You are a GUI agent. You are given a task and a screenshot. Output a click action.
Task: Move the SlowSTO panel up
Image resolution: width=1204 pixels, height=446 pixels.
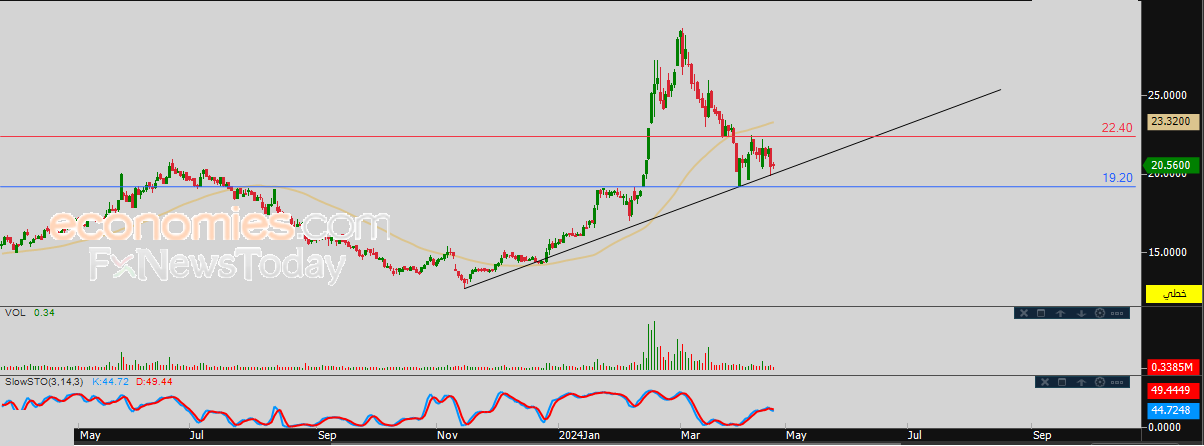click(1081, 382)
